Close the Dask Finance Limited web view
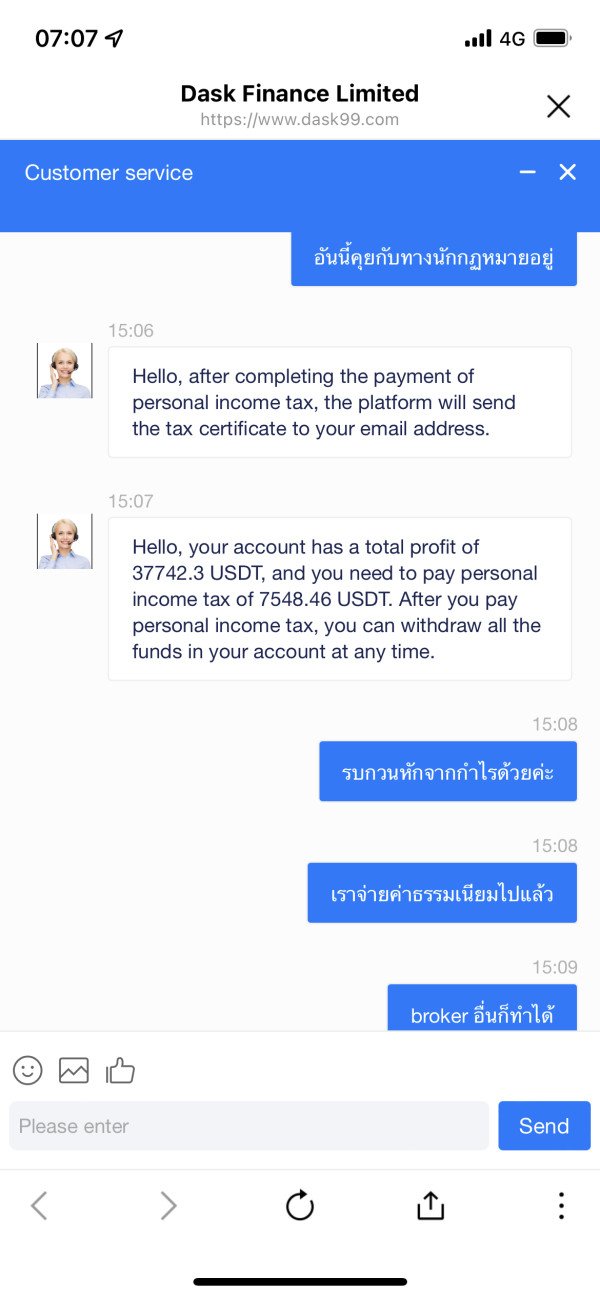600x1298 pixels. click(558, 106)
